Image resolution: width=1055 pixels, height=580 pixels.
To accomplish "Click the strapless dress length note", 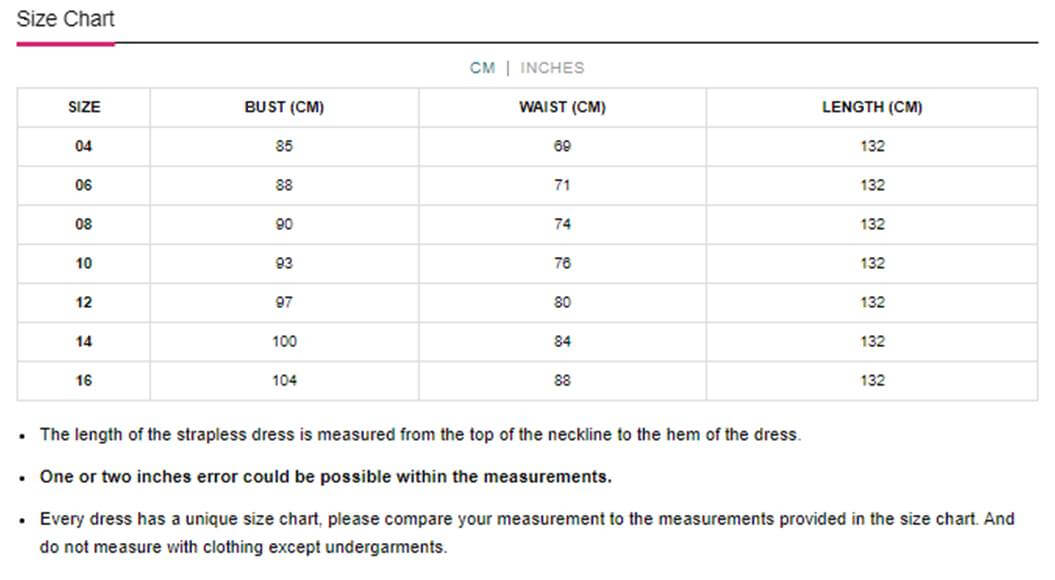I will tap(420, 435).
